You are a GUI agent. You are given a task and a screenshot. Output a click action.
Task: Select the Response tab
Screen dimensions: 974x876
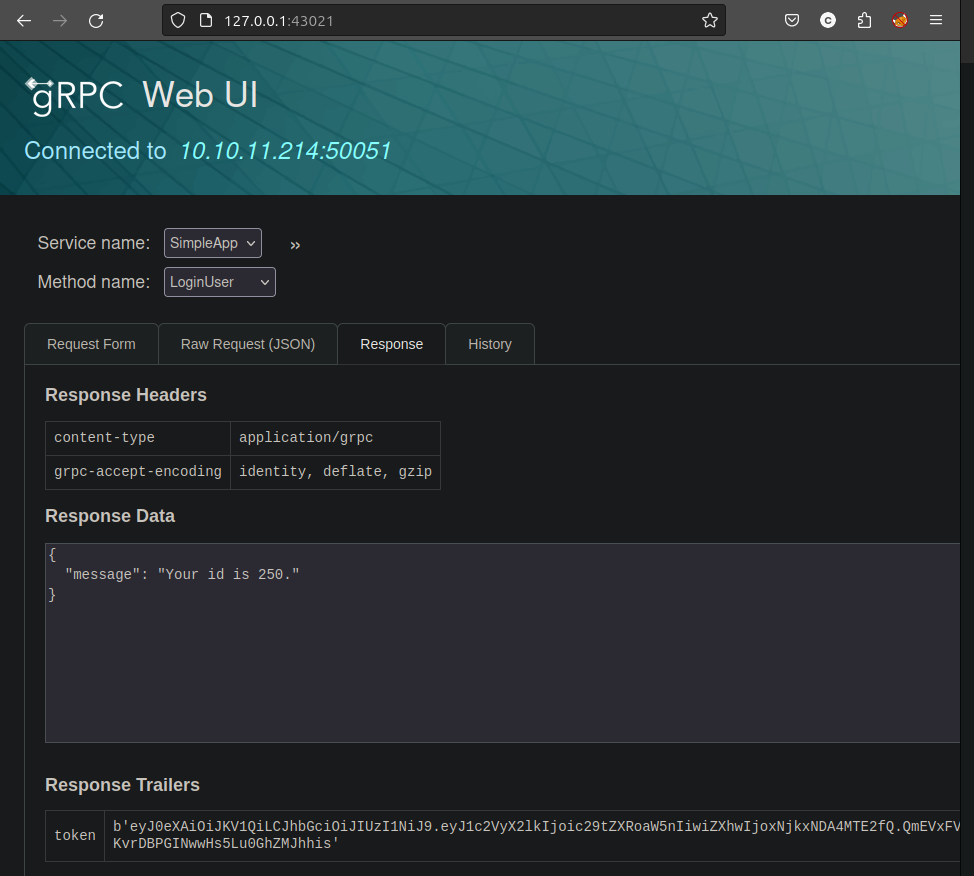(391, 344)
